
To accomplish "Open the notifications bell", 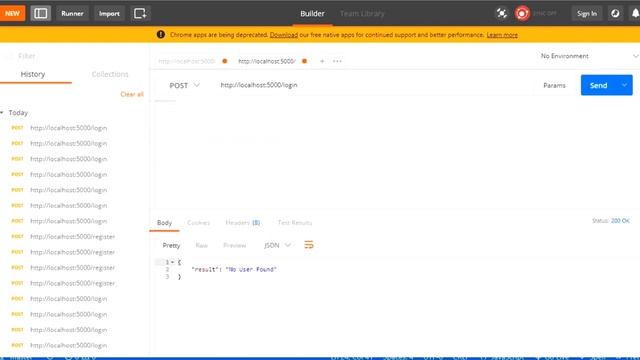I will (635, 13).
